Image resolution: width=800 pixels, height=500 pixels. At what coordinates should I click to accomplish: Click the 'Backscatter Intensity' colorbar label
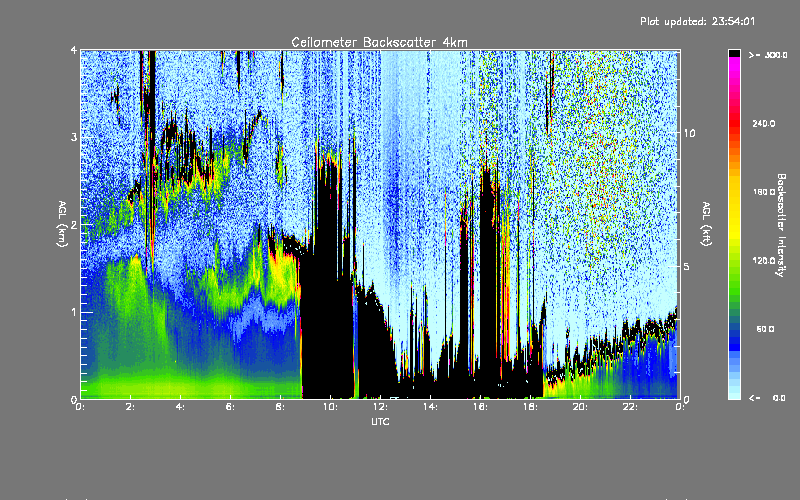tap(781, 225)
